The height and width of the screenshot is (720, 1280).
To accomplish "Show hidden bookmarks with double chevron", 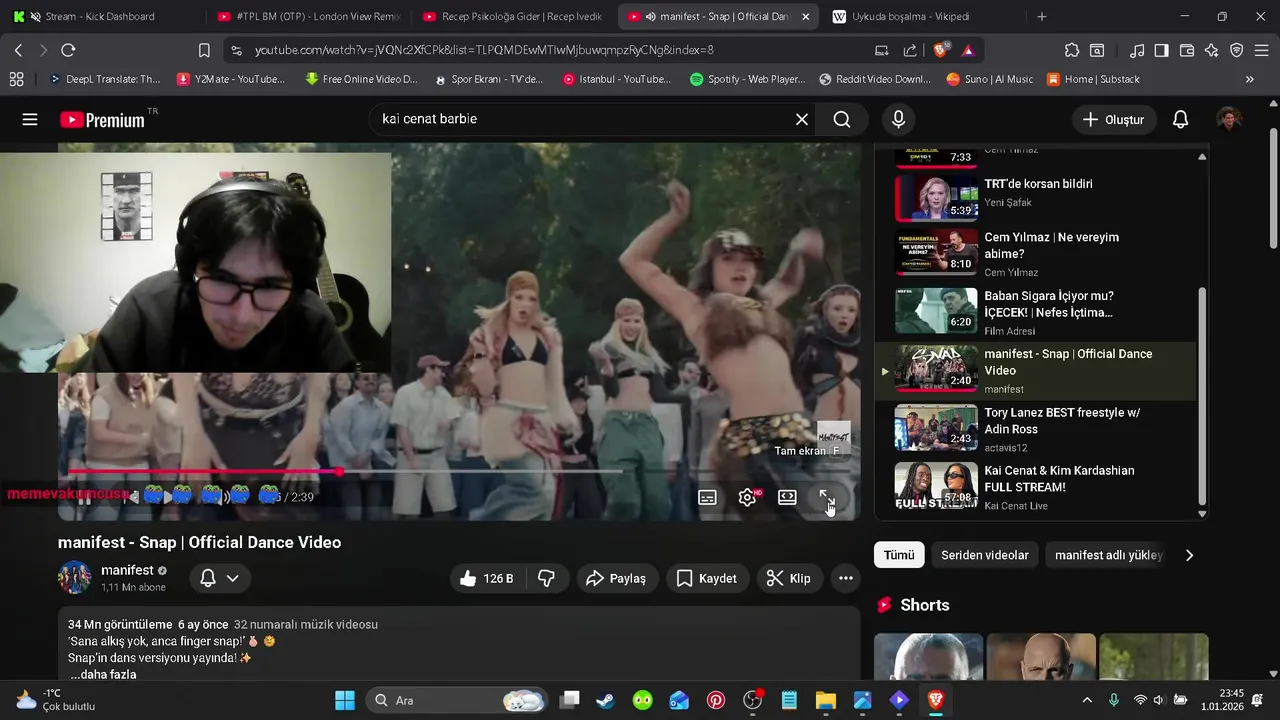I will pyautogui.click(x=1249, y=79).
